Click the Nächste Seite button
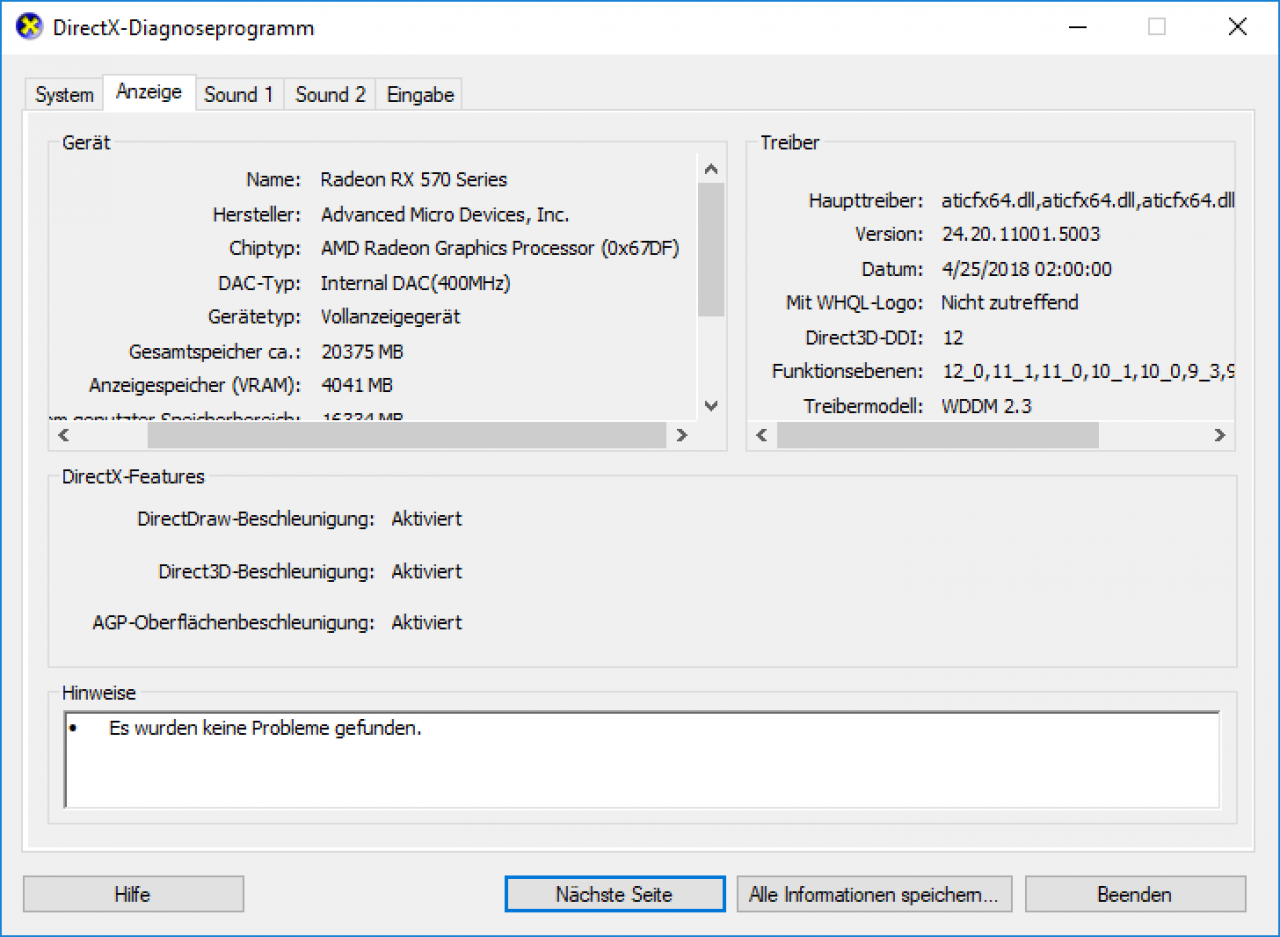 (x=614, y=894)
